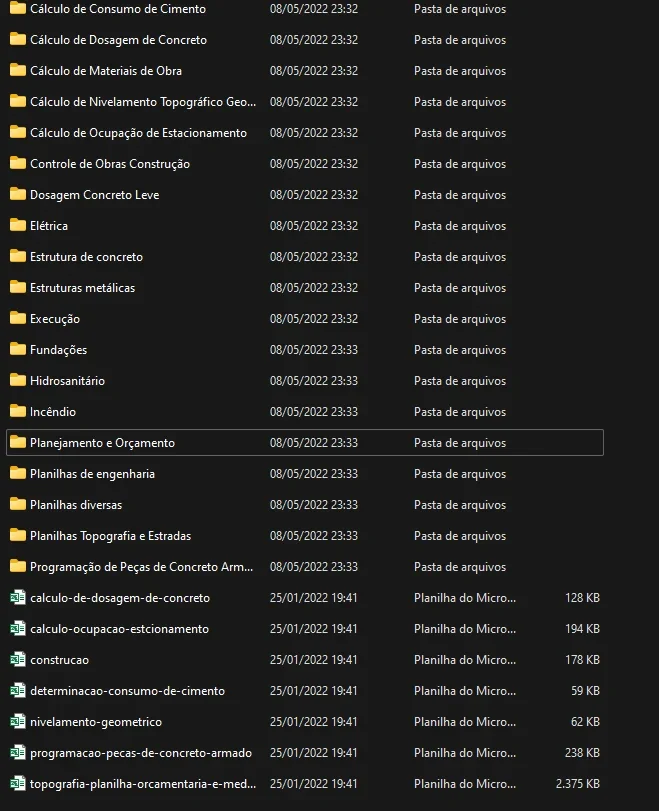The height and width of the screenshot is (811, 659).
Task: Select folder icon for Fundações
Action: pyautogui.click(x=18, y=349)
